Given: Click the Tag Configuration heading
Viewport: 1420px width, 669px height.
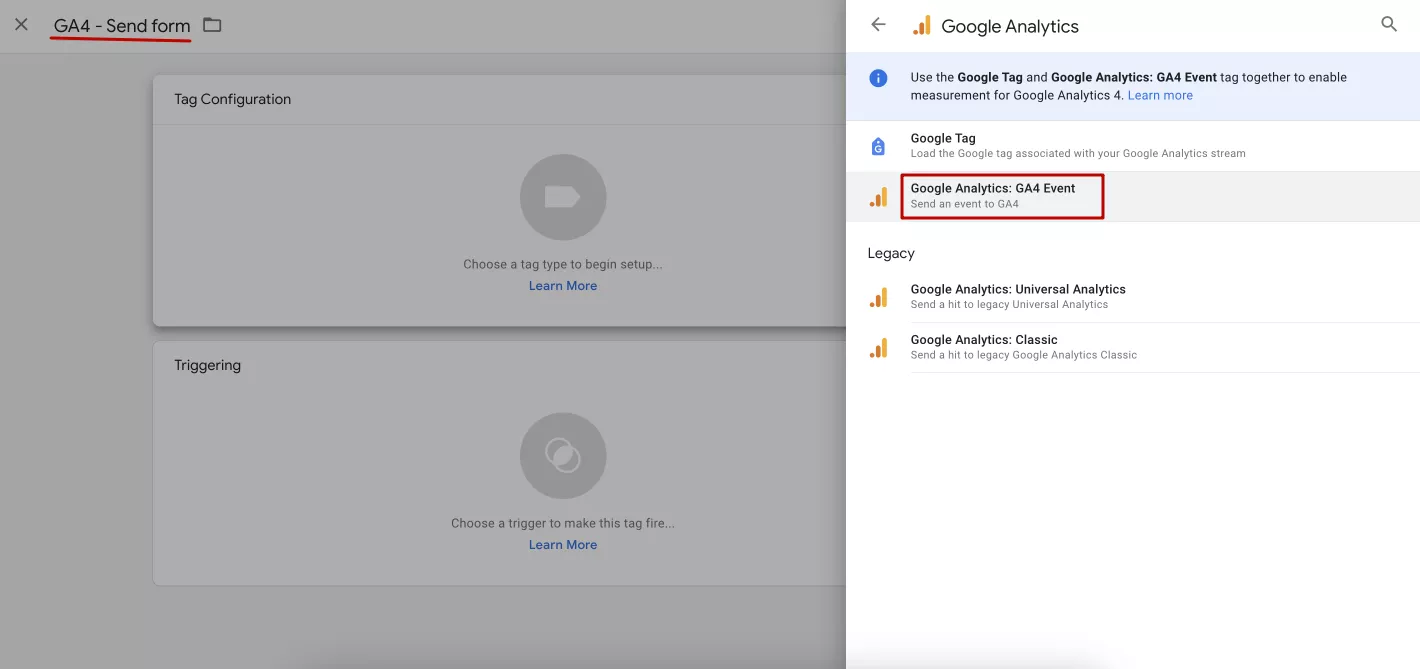Looking at the screenshot, I should (232, 99).
